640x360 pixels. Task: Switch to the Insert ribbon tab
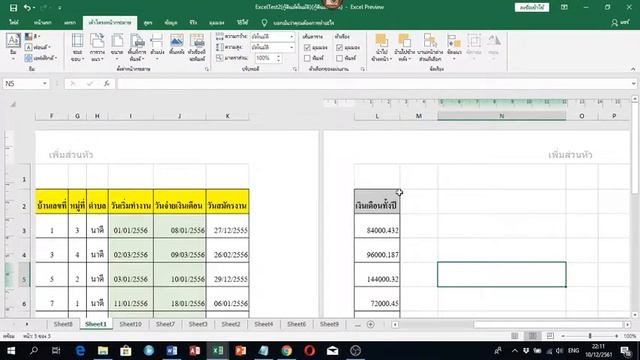tap(70, 23)
